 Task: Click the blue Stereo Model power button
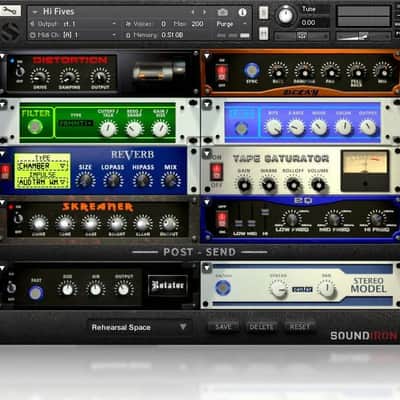click(223, 287)
